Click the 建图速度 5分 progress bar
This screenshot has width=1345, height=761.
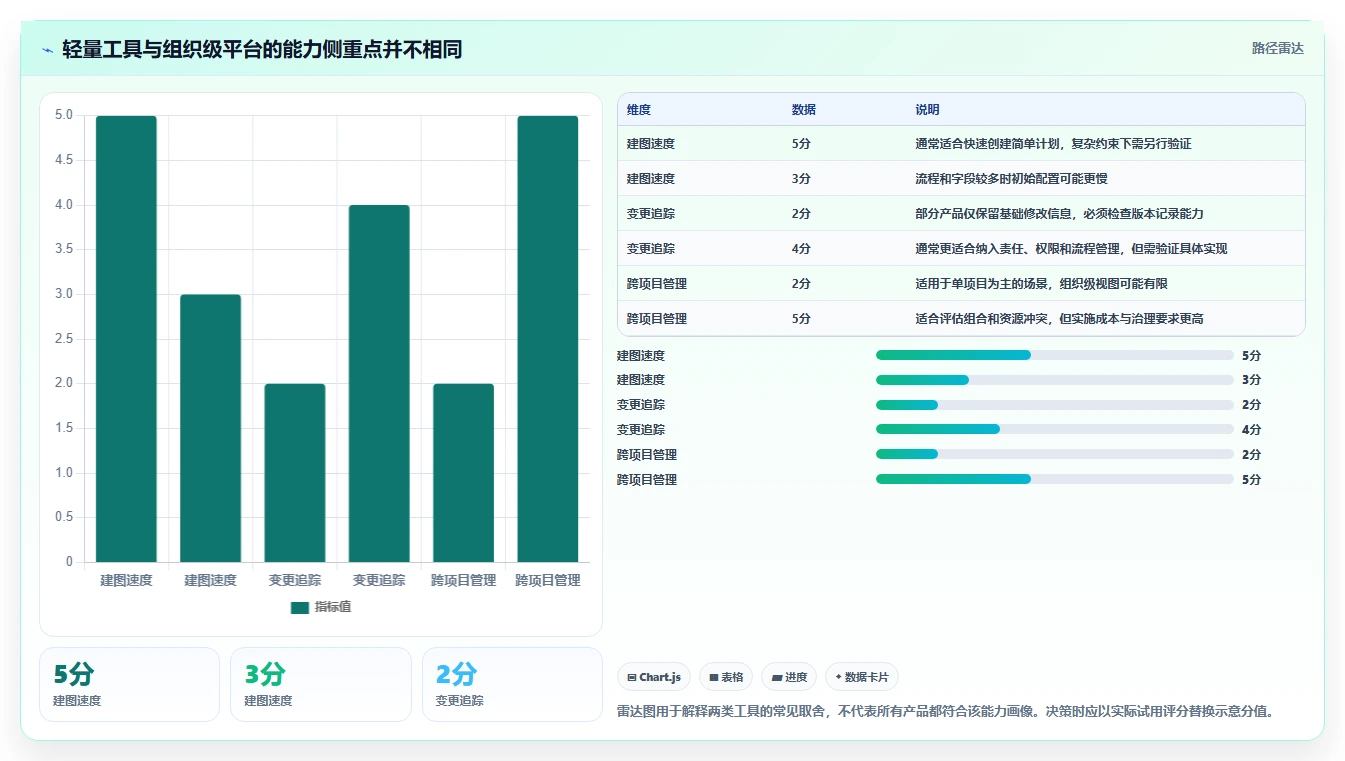[1055, 355]
